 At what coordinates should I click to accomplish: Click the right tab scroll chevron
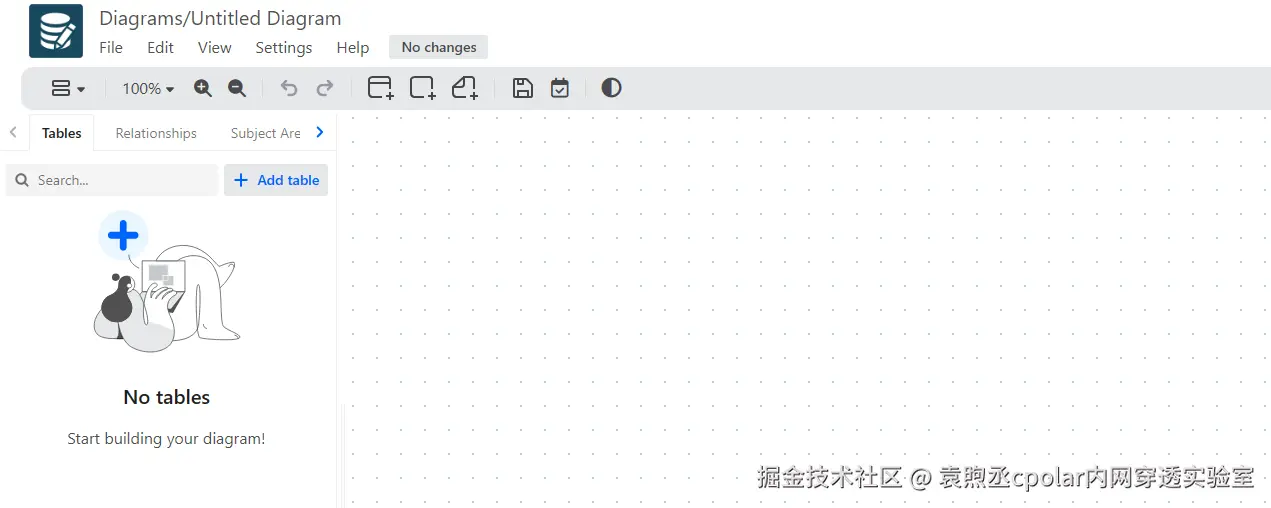(320, 132)
